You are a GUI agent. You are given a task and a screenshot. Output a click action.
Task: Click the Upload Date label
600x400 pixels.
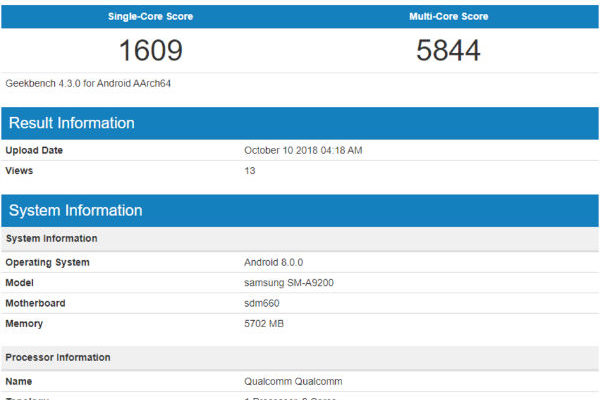34,150
